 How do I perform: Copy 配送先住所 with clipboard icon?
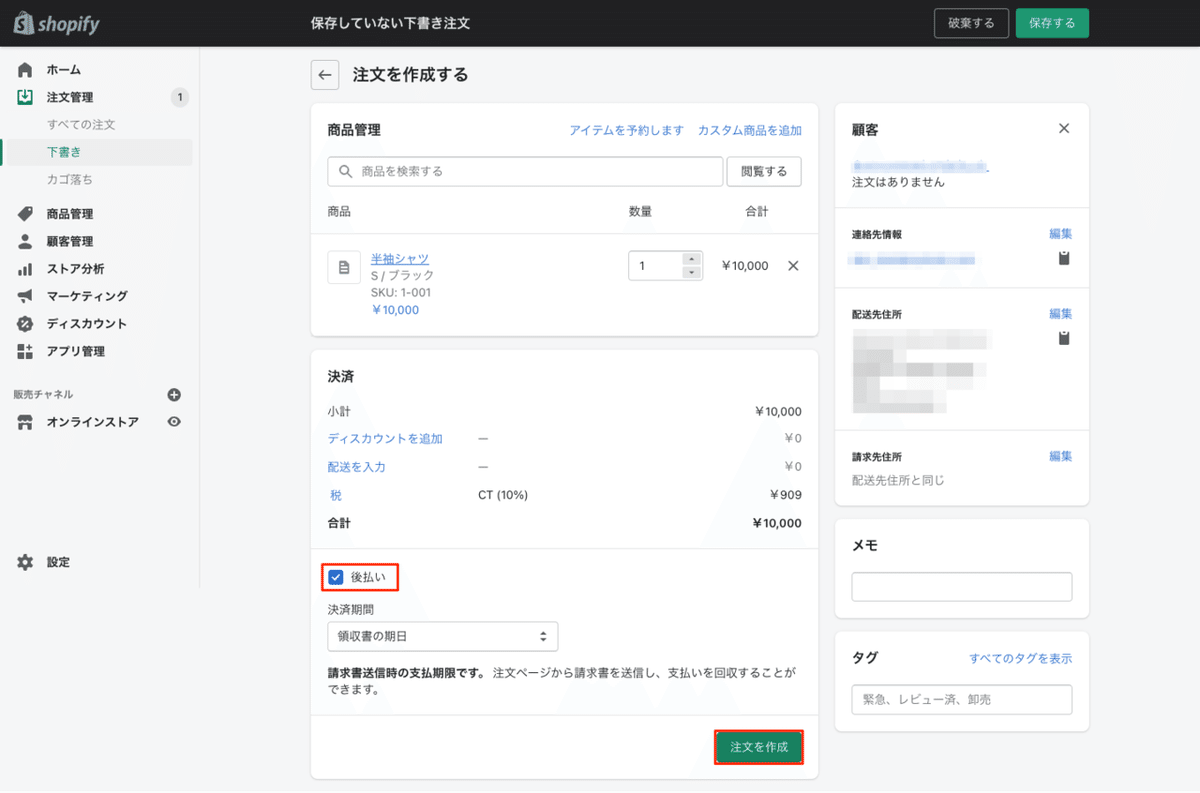tap(1064, 338)
